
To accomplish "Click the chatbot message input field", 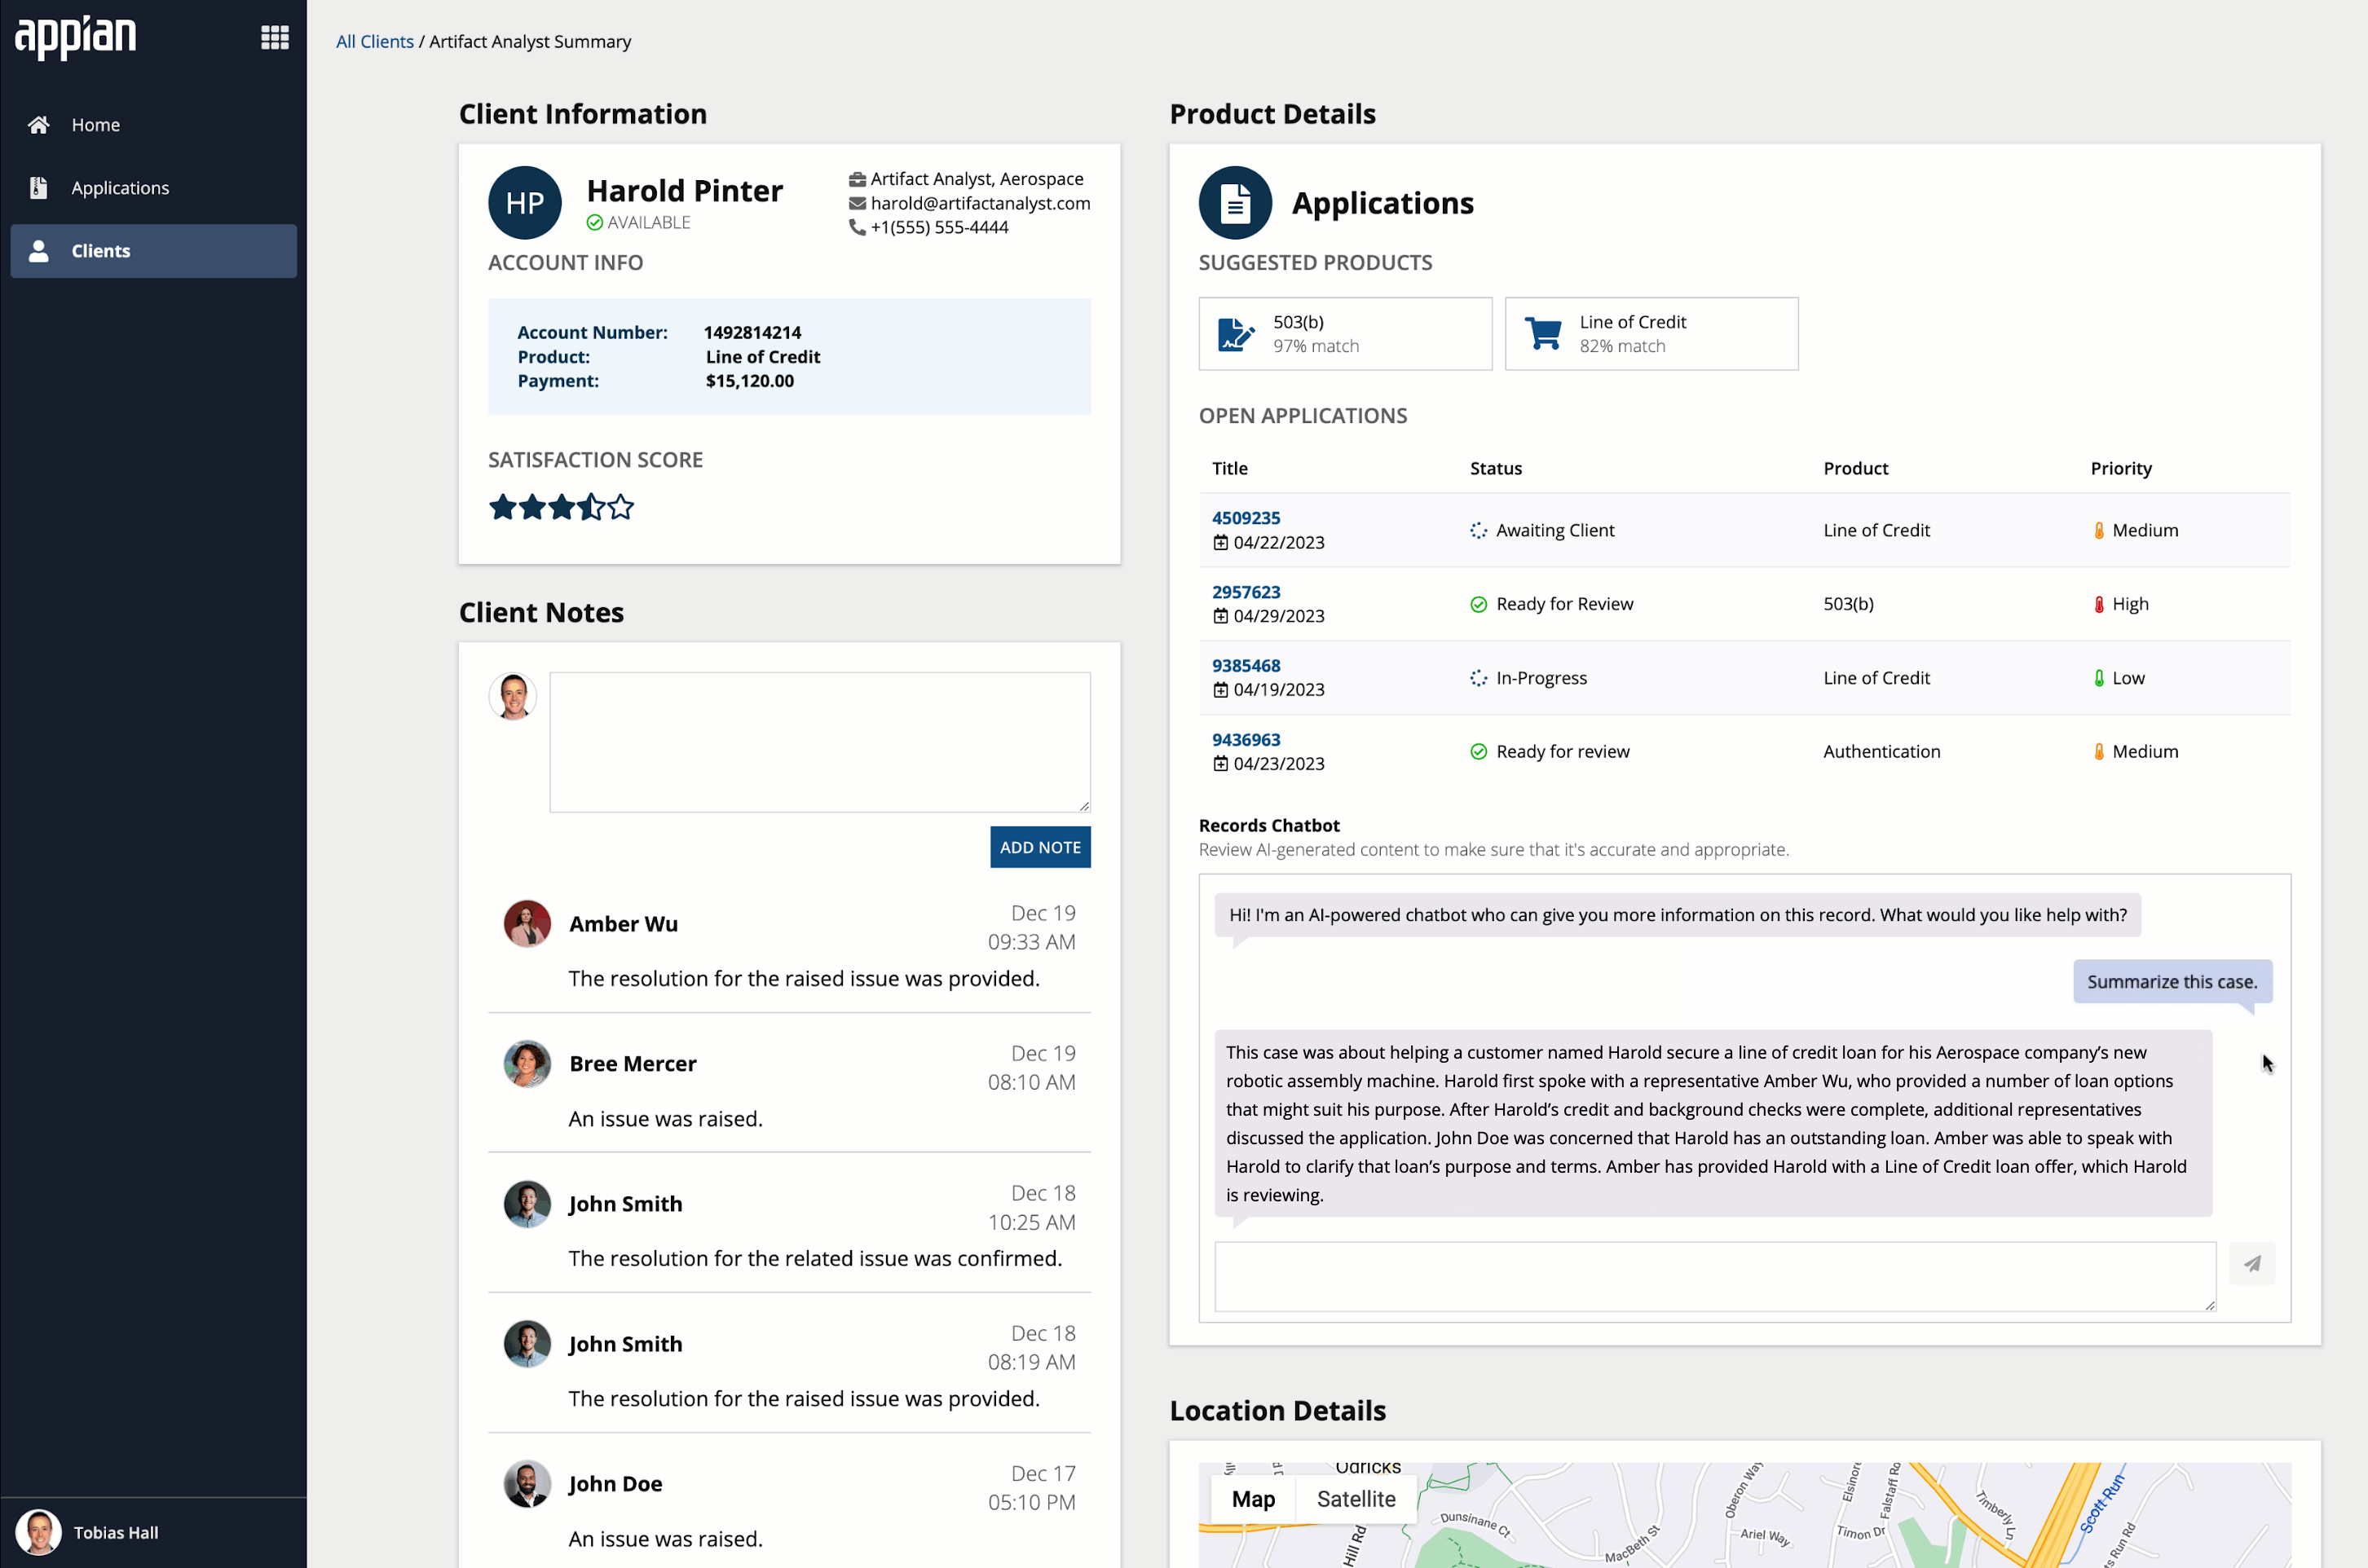I will (x=1715, y=1277).
